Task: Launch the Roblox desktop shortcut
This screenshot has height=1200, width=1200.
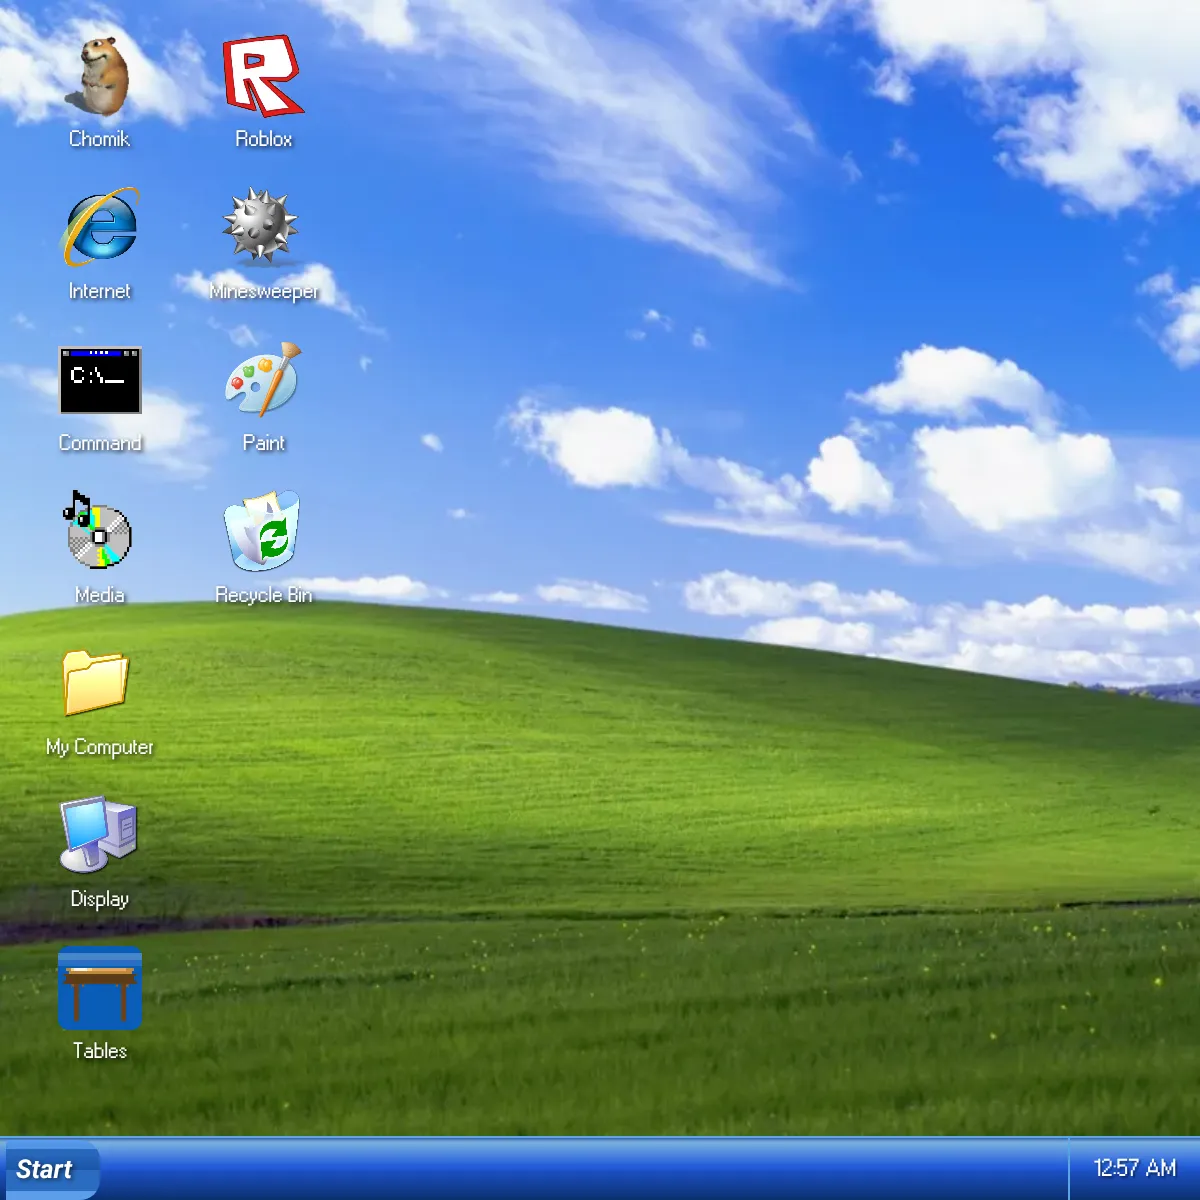Action: (x=263, y=77)
